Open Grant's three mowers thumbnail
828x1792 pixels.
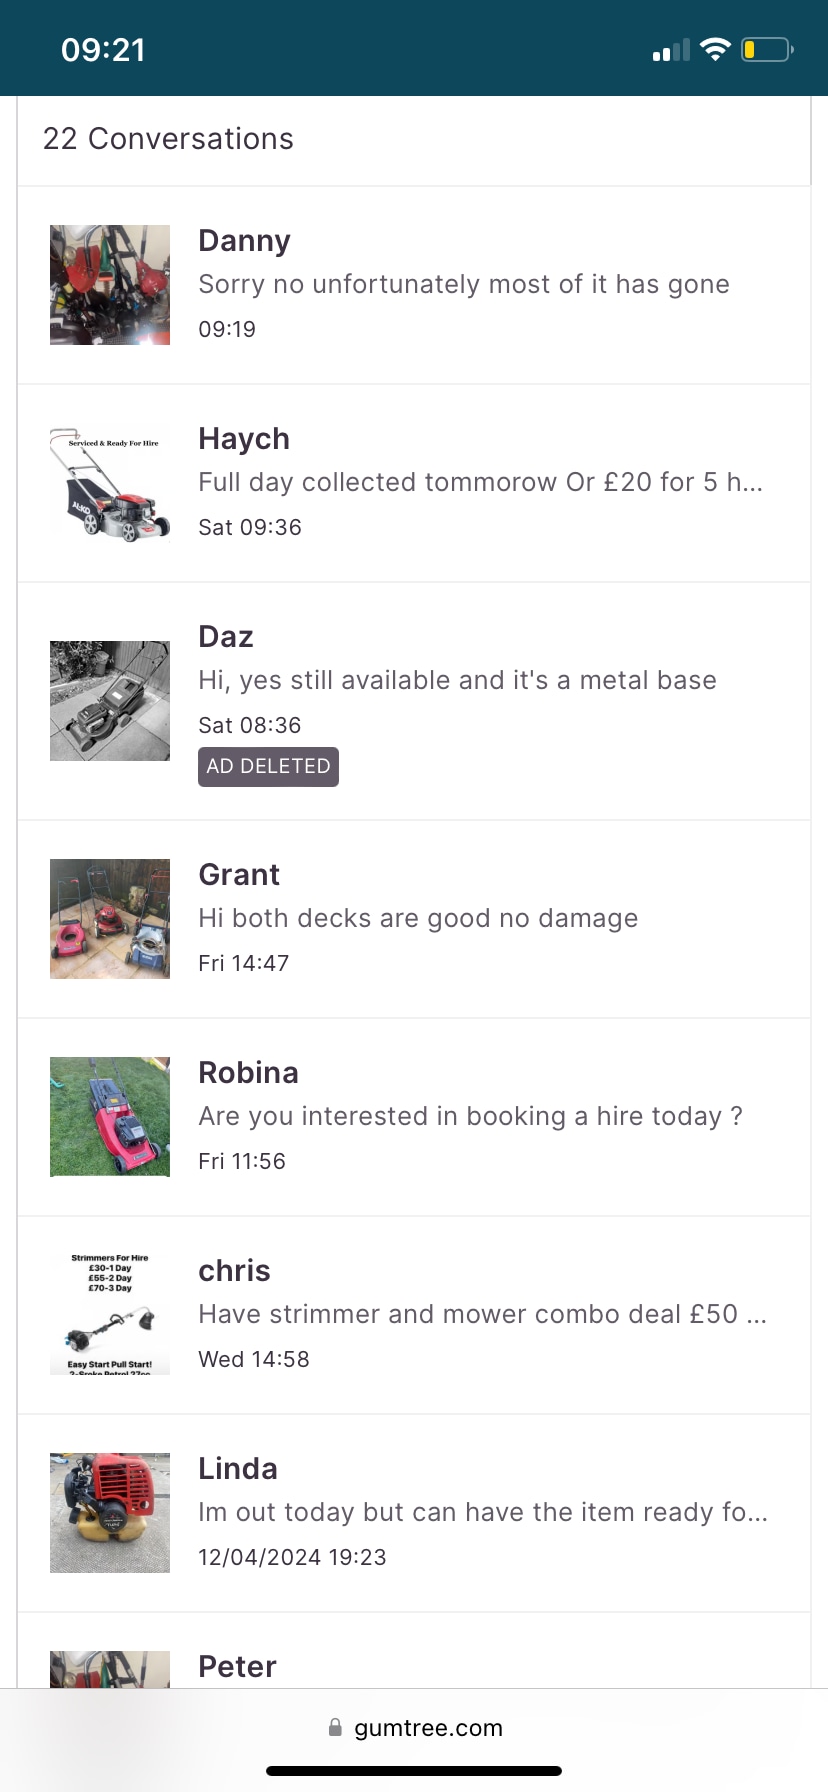(x=110, y=919)
